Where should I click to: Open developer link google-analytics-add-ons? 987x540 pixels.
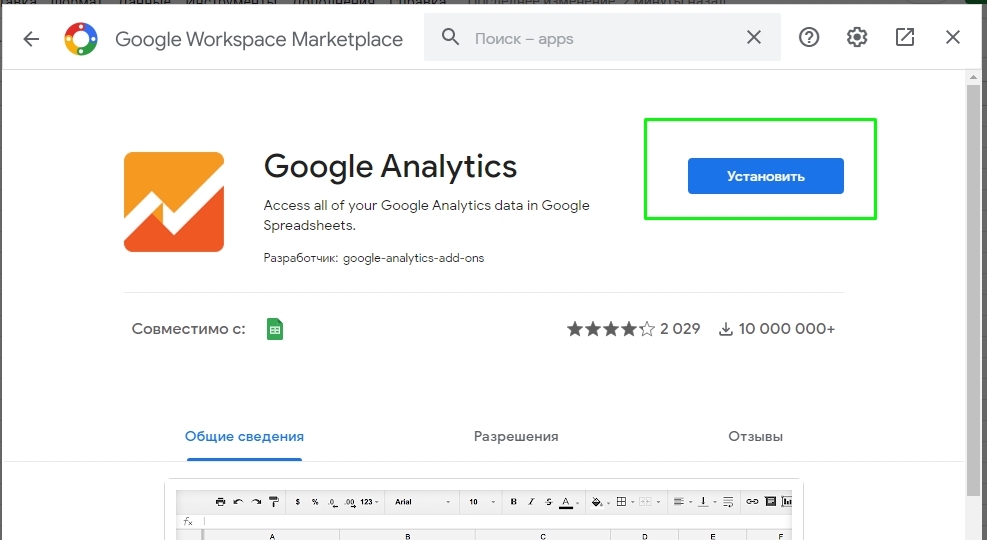[x=414, y=258]
